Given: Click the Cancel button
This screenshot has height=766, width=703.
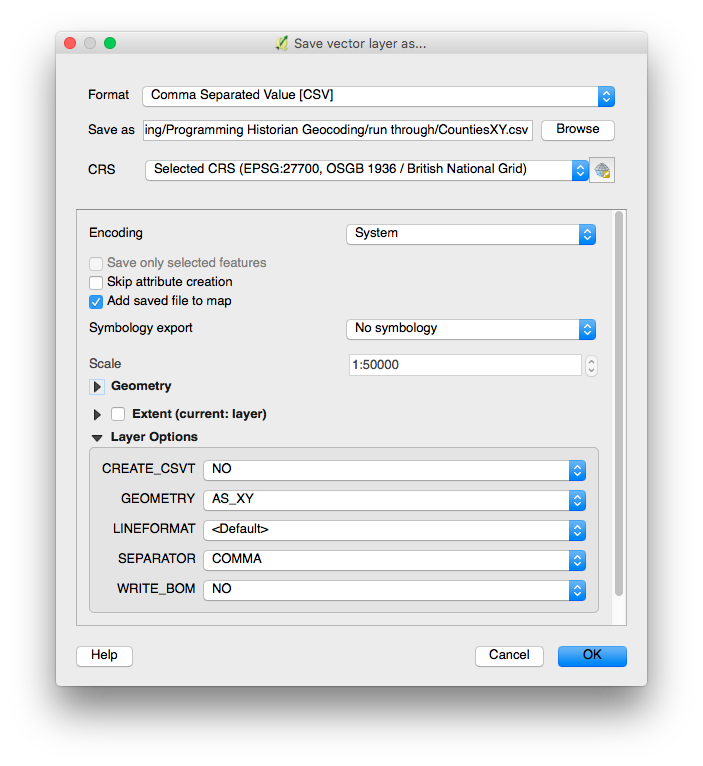Looking at the screenshot, I should click(x=509, y=656).
